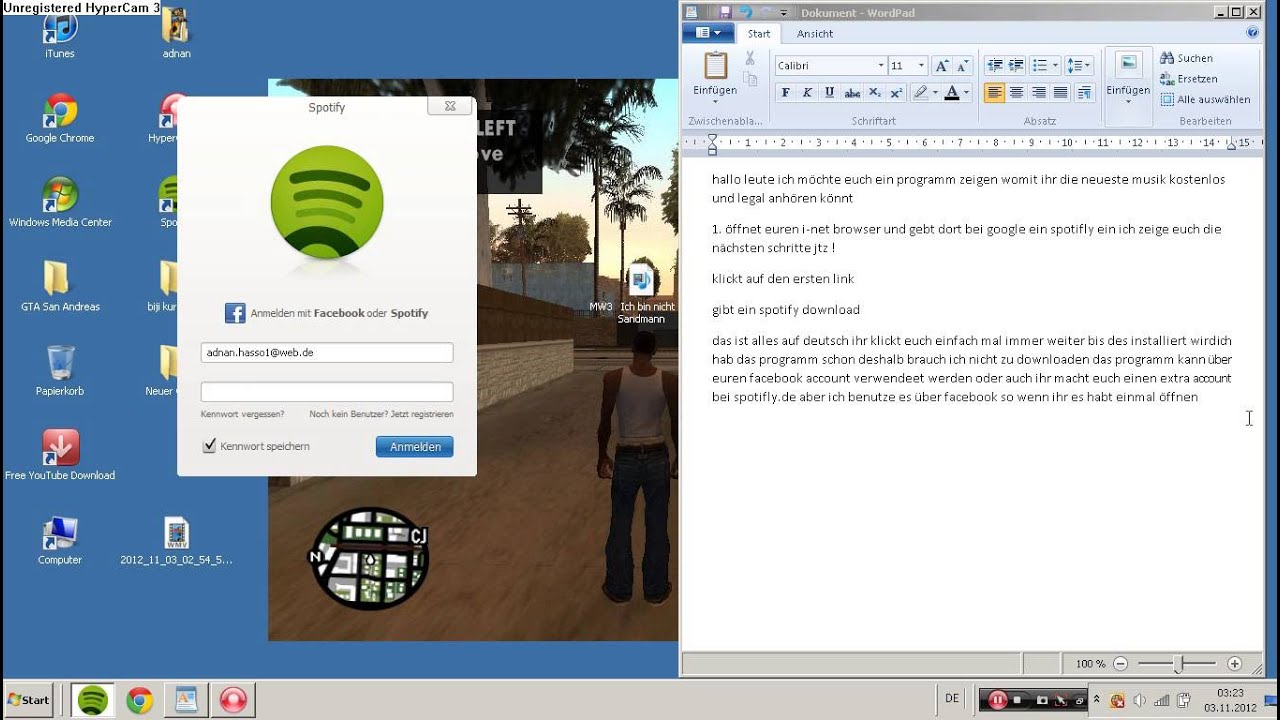Decrease the paragraph indent
Screen dimensions: 1280x720
point(994,66)
